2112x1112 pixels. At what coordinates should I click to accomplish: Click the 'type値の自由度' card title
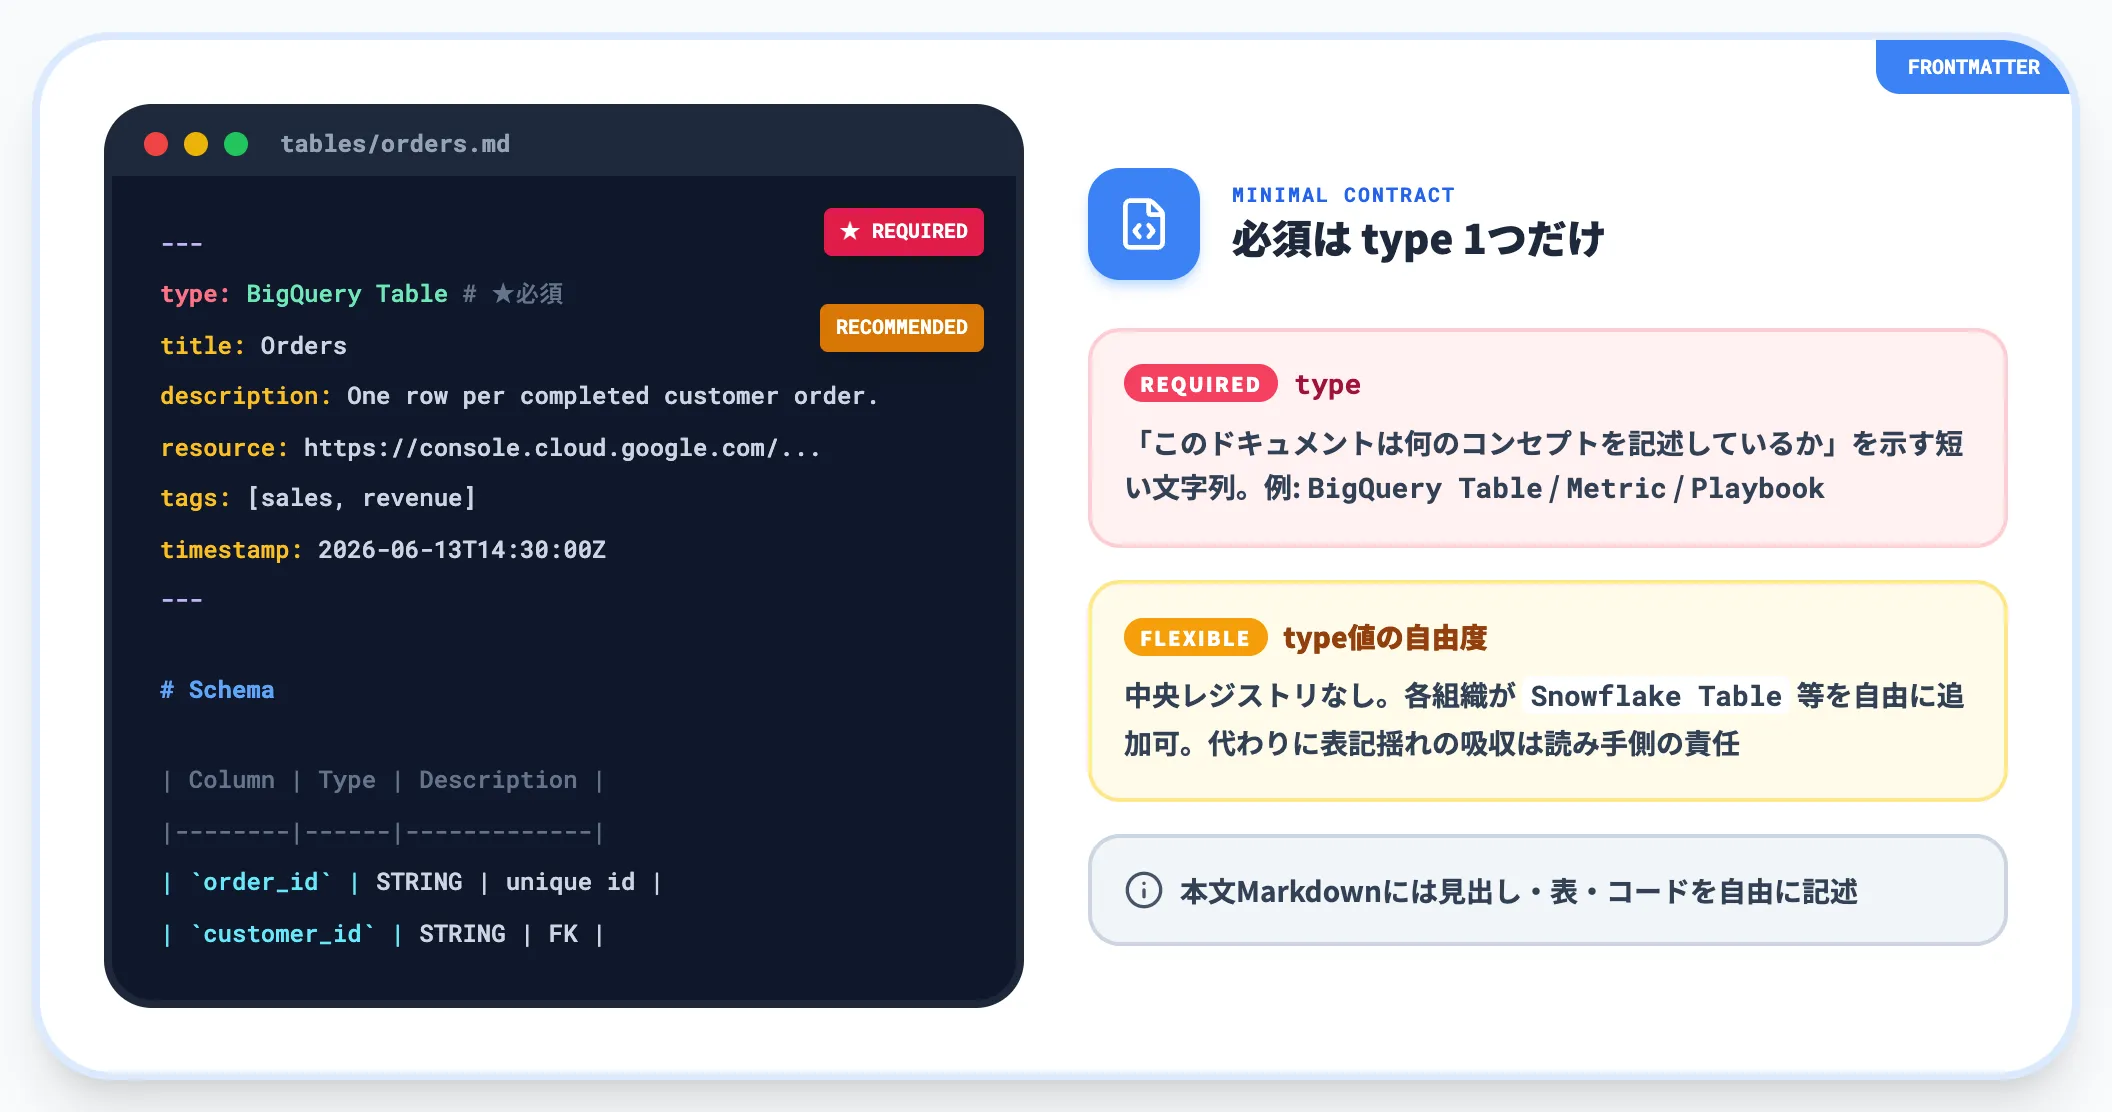pos(1385,638)
